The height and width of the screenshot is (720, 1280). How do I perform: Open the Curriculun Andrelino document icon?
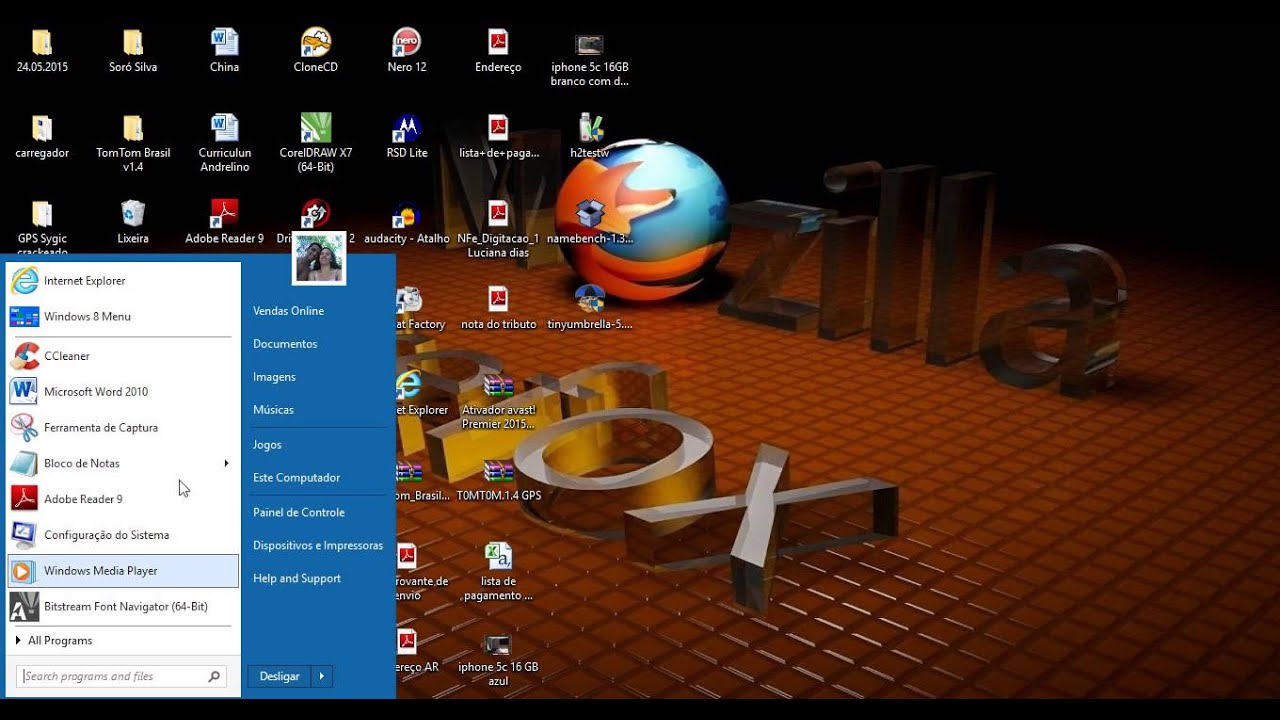click(224, 129)
